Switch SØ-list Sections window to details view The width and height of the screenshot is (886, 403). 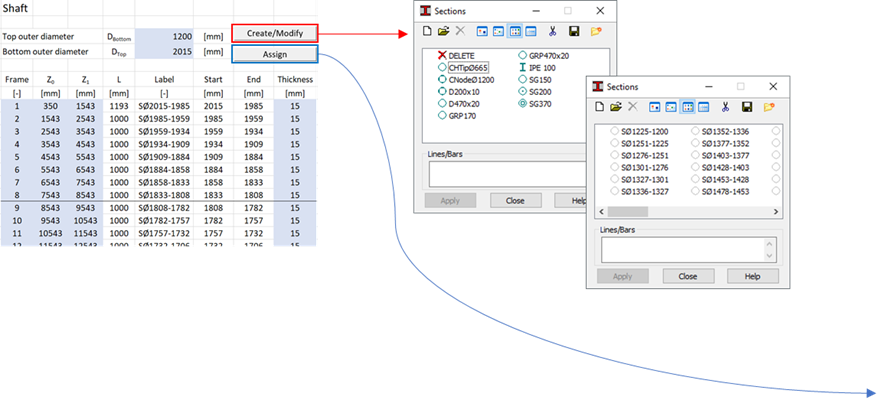[x=703, y=106]
